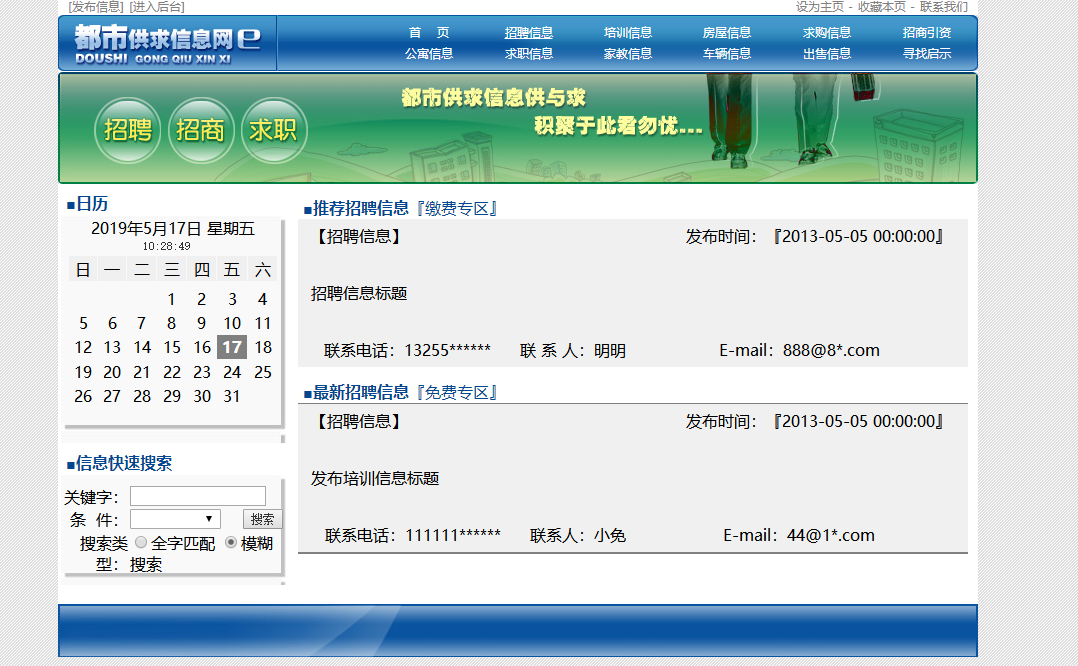Click the 设为主页 link
The height and width of the screenshot is (666, 1078).
point(820,7)
